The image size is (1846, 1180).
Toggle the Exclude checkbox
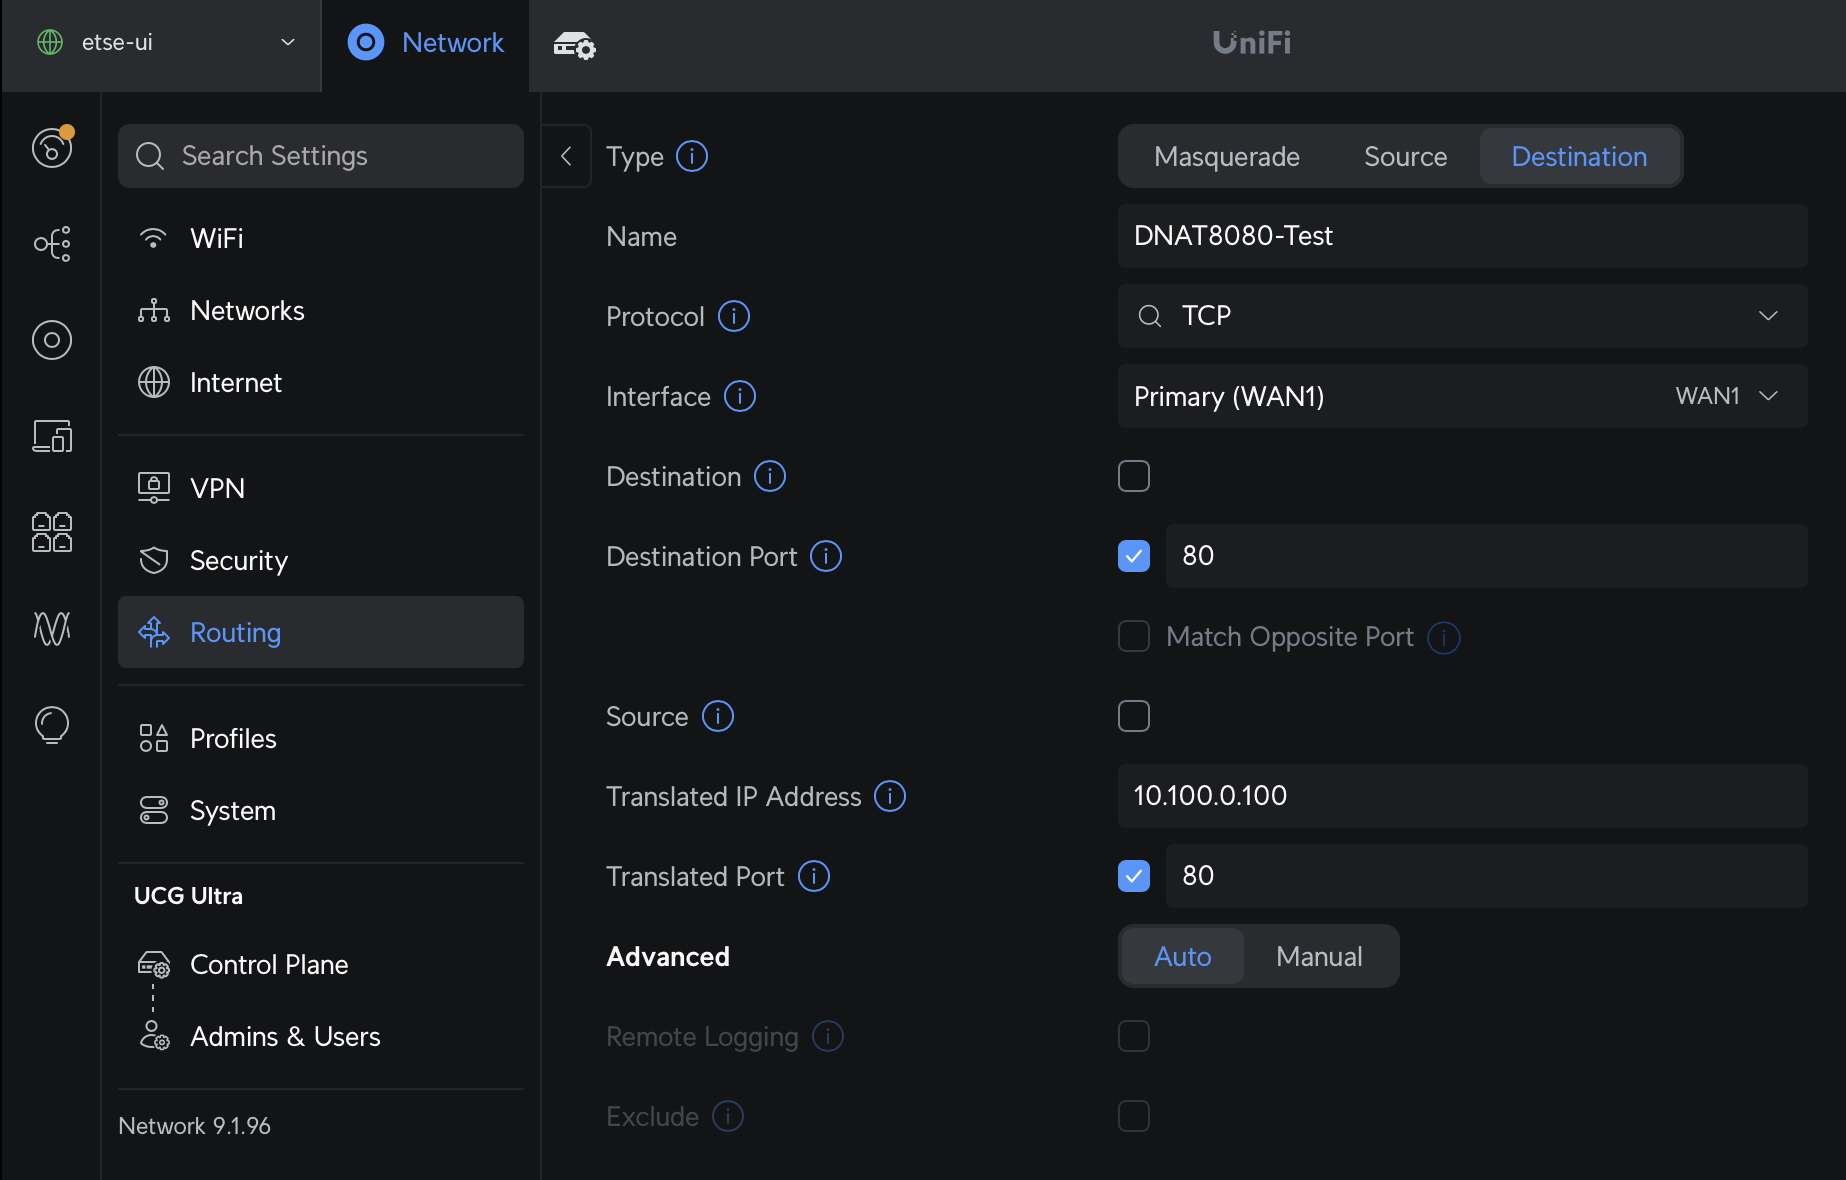(1134, 1116)
